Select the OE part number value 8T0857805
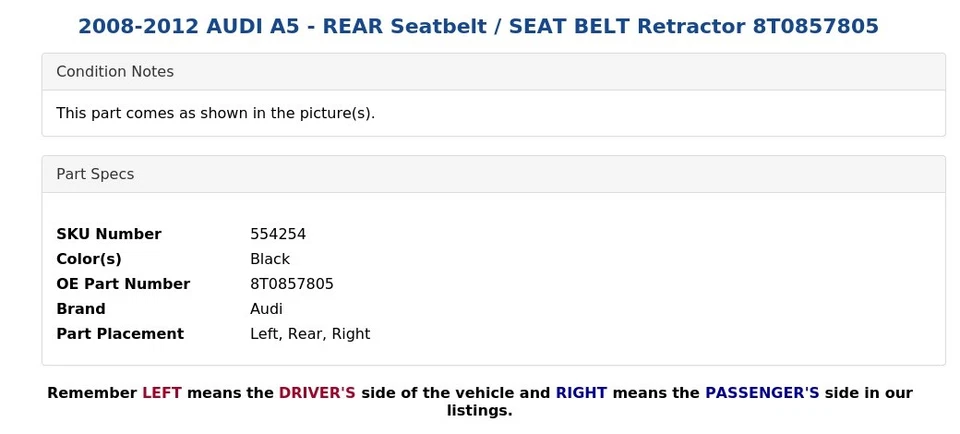This screenshot has height=434, width=960. tap(292, 284)
